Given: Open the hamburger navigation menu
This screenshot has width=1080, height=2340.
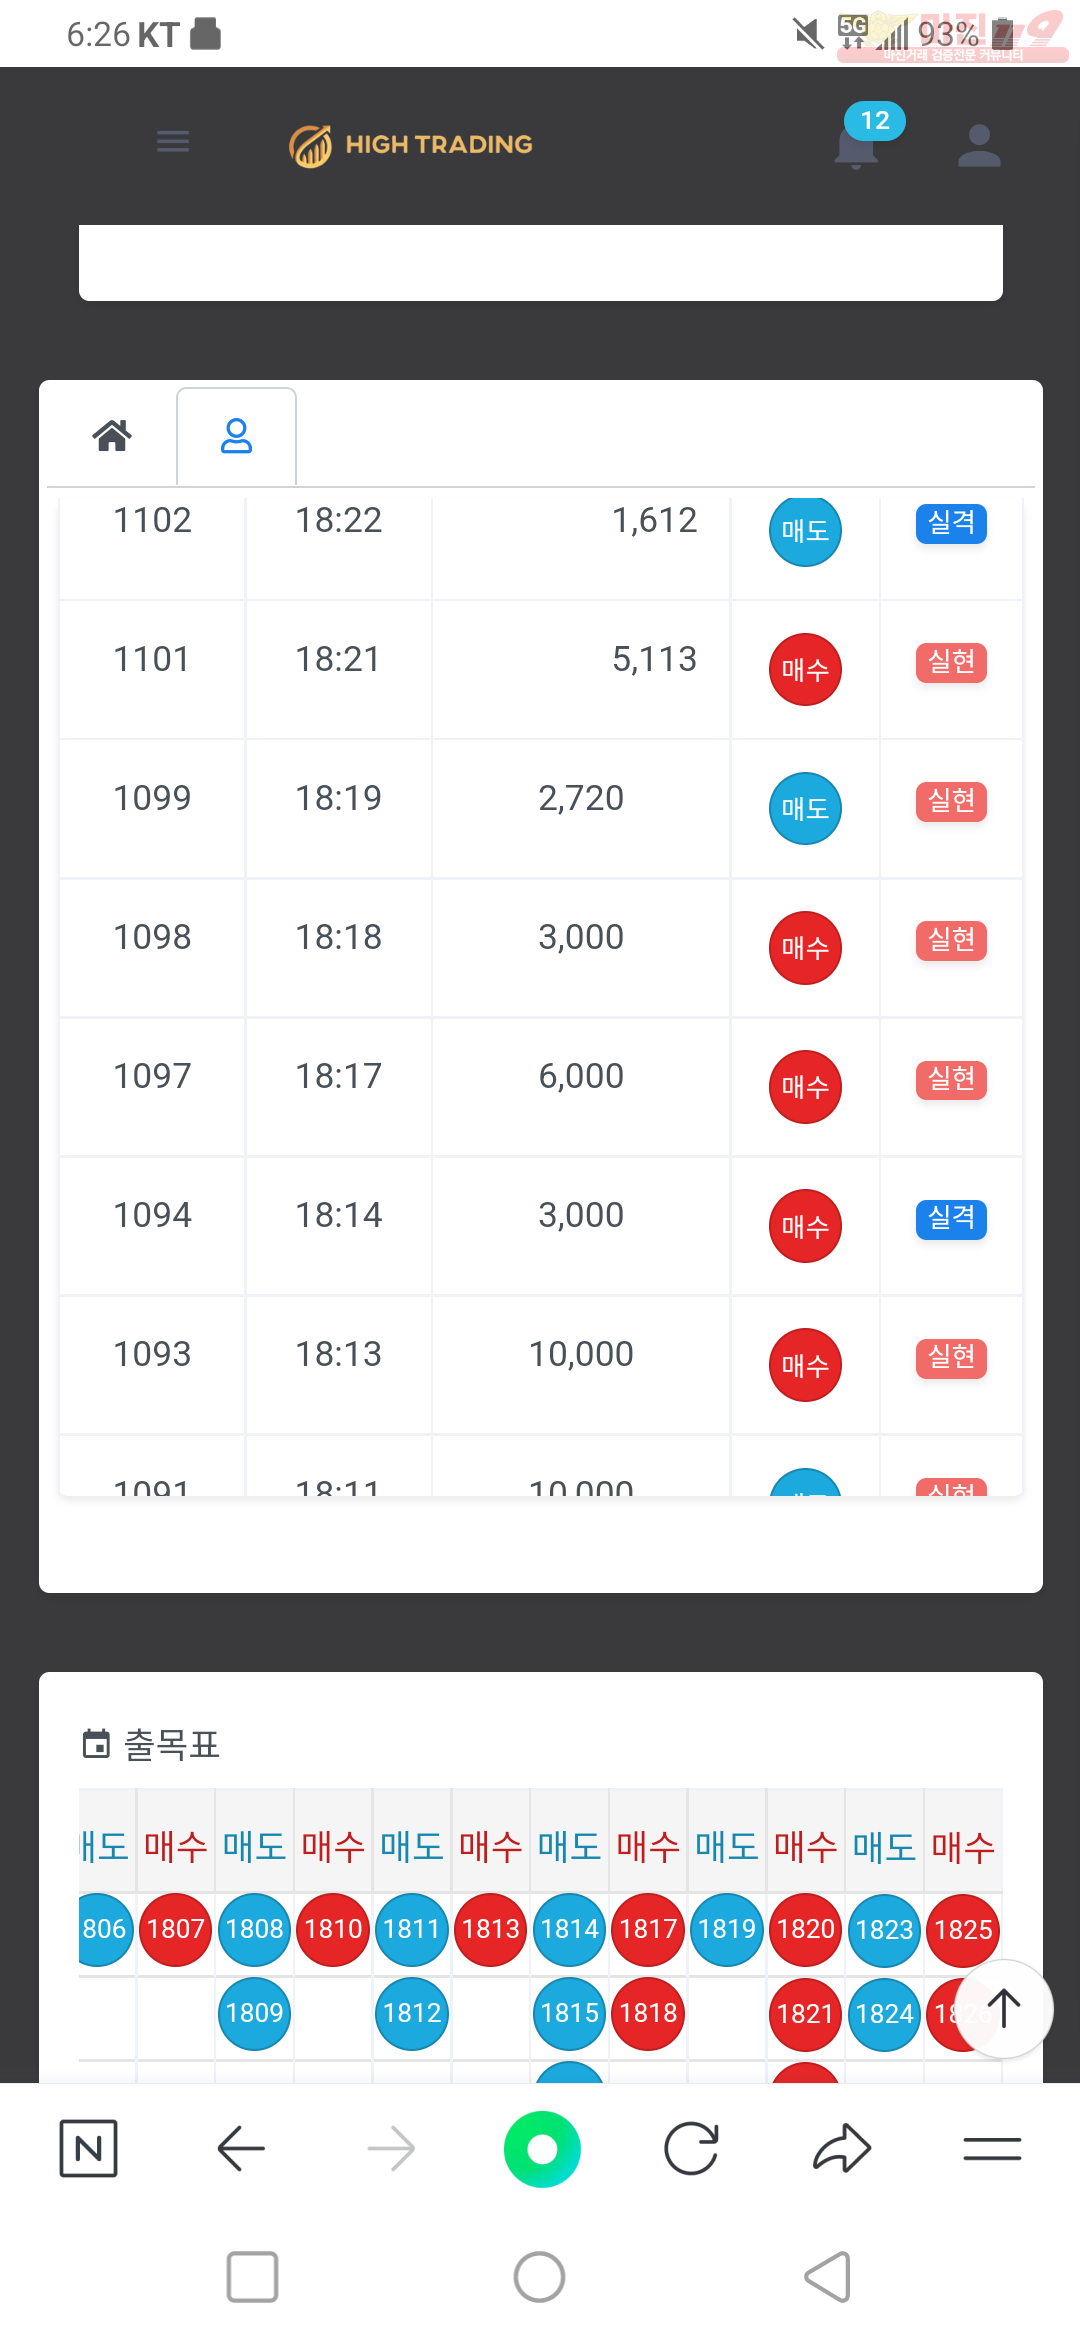Looking at the screenshot, I should 173,142.
